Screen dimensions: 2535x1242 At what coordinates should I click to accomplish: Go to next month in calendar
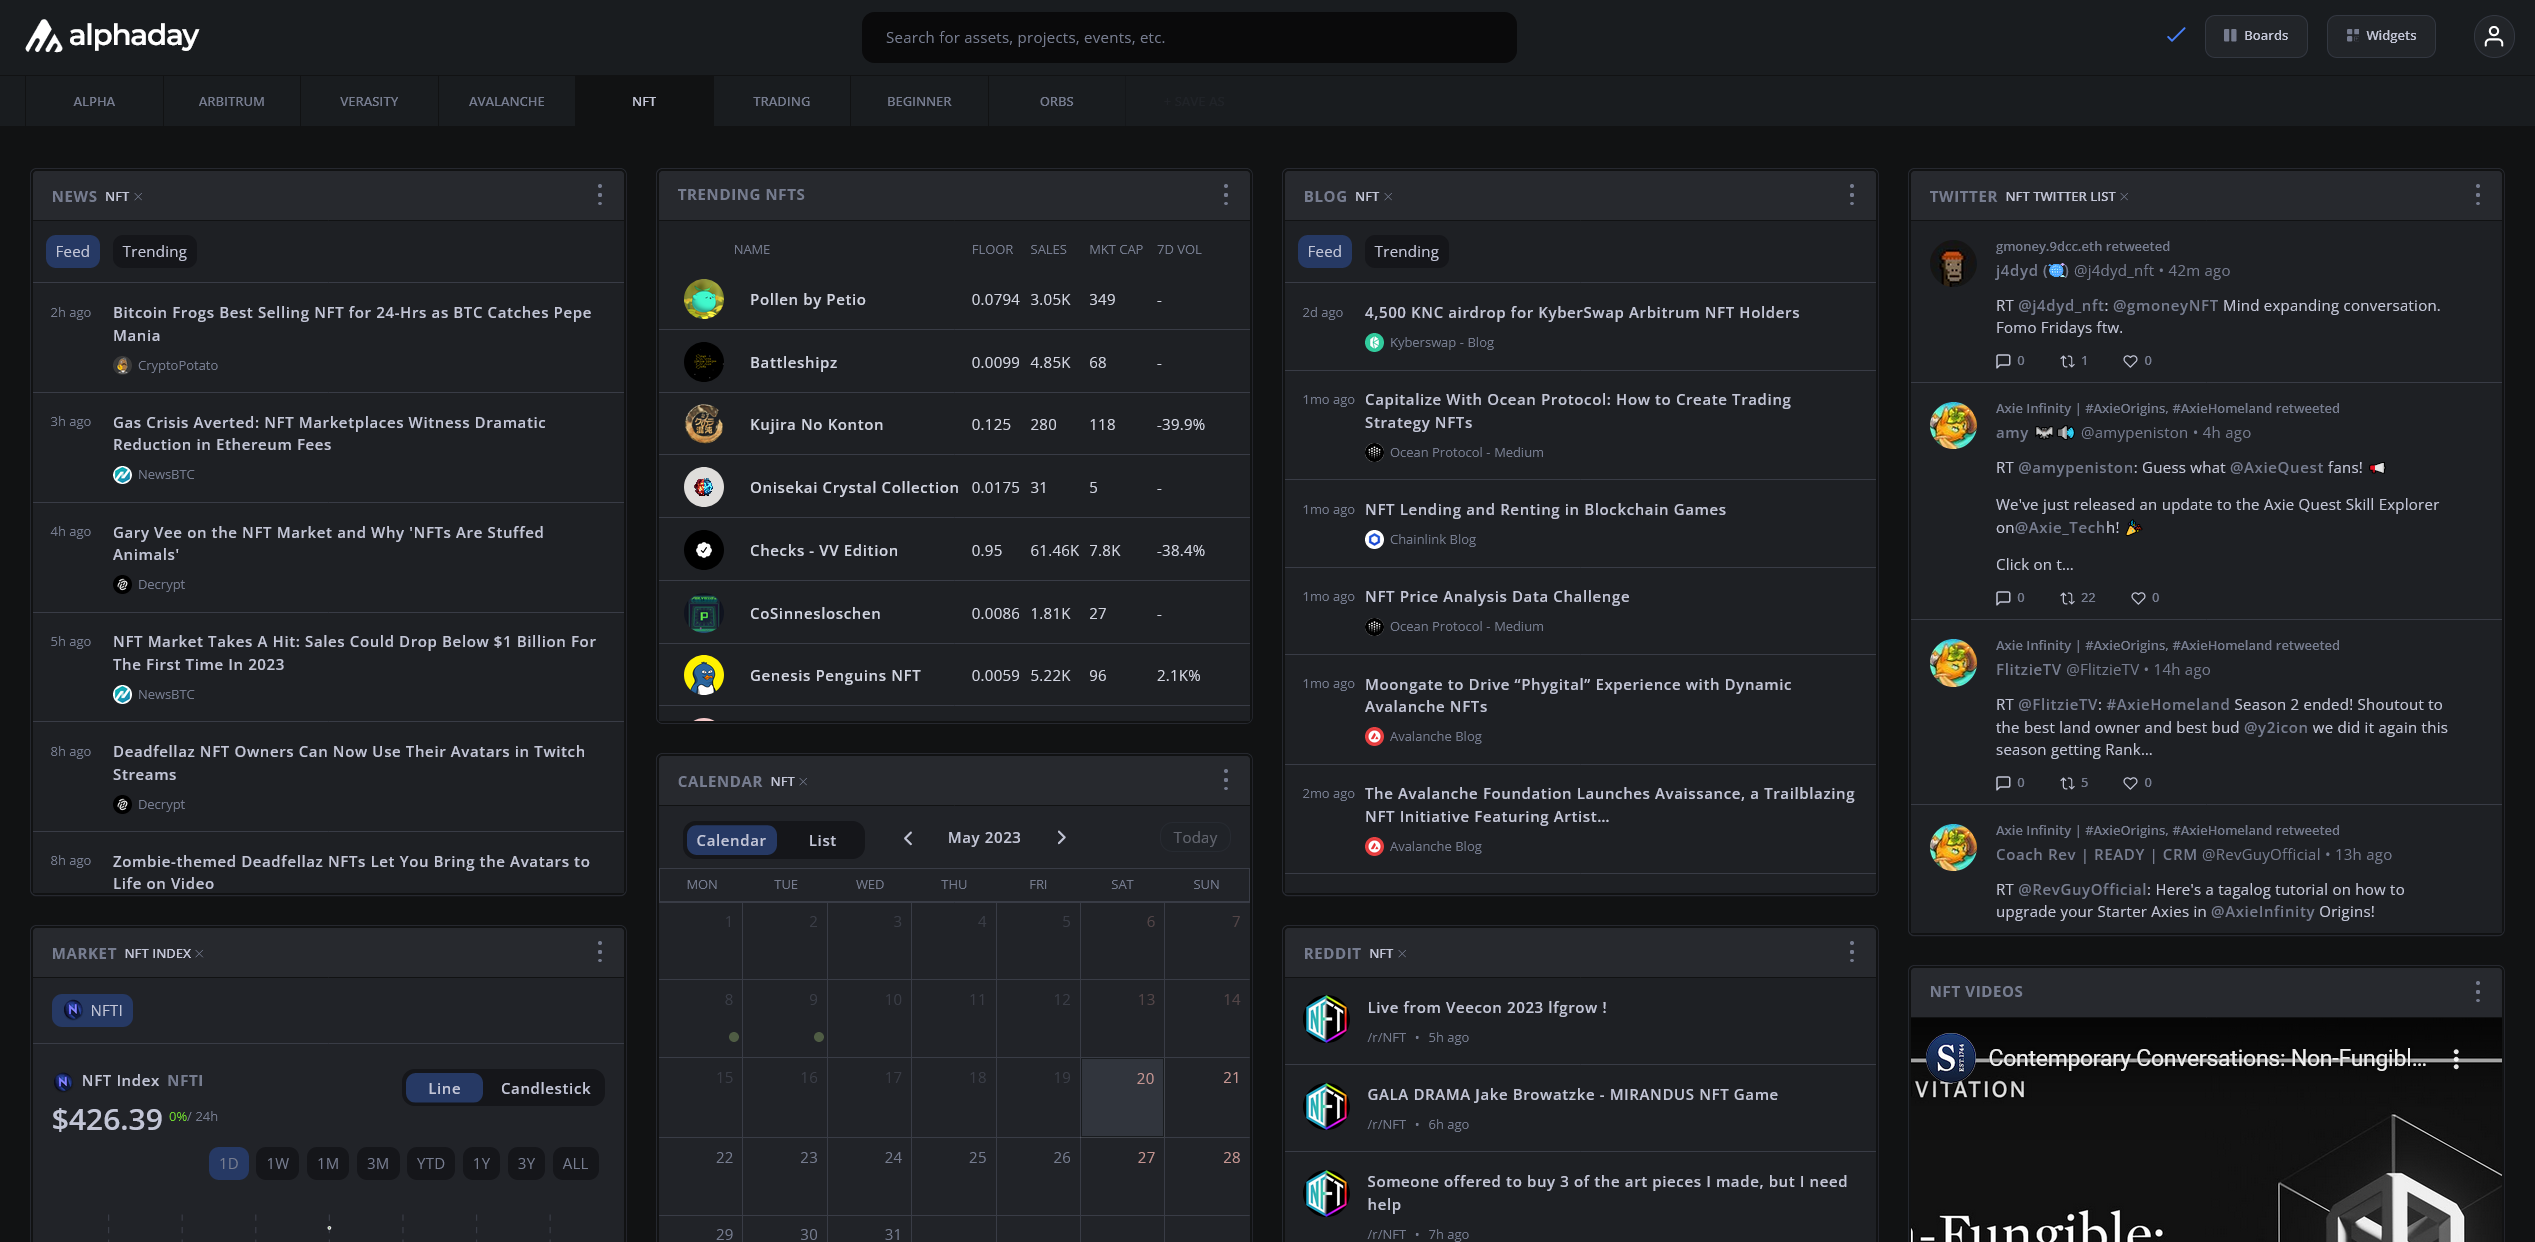tap(1061, 838)
